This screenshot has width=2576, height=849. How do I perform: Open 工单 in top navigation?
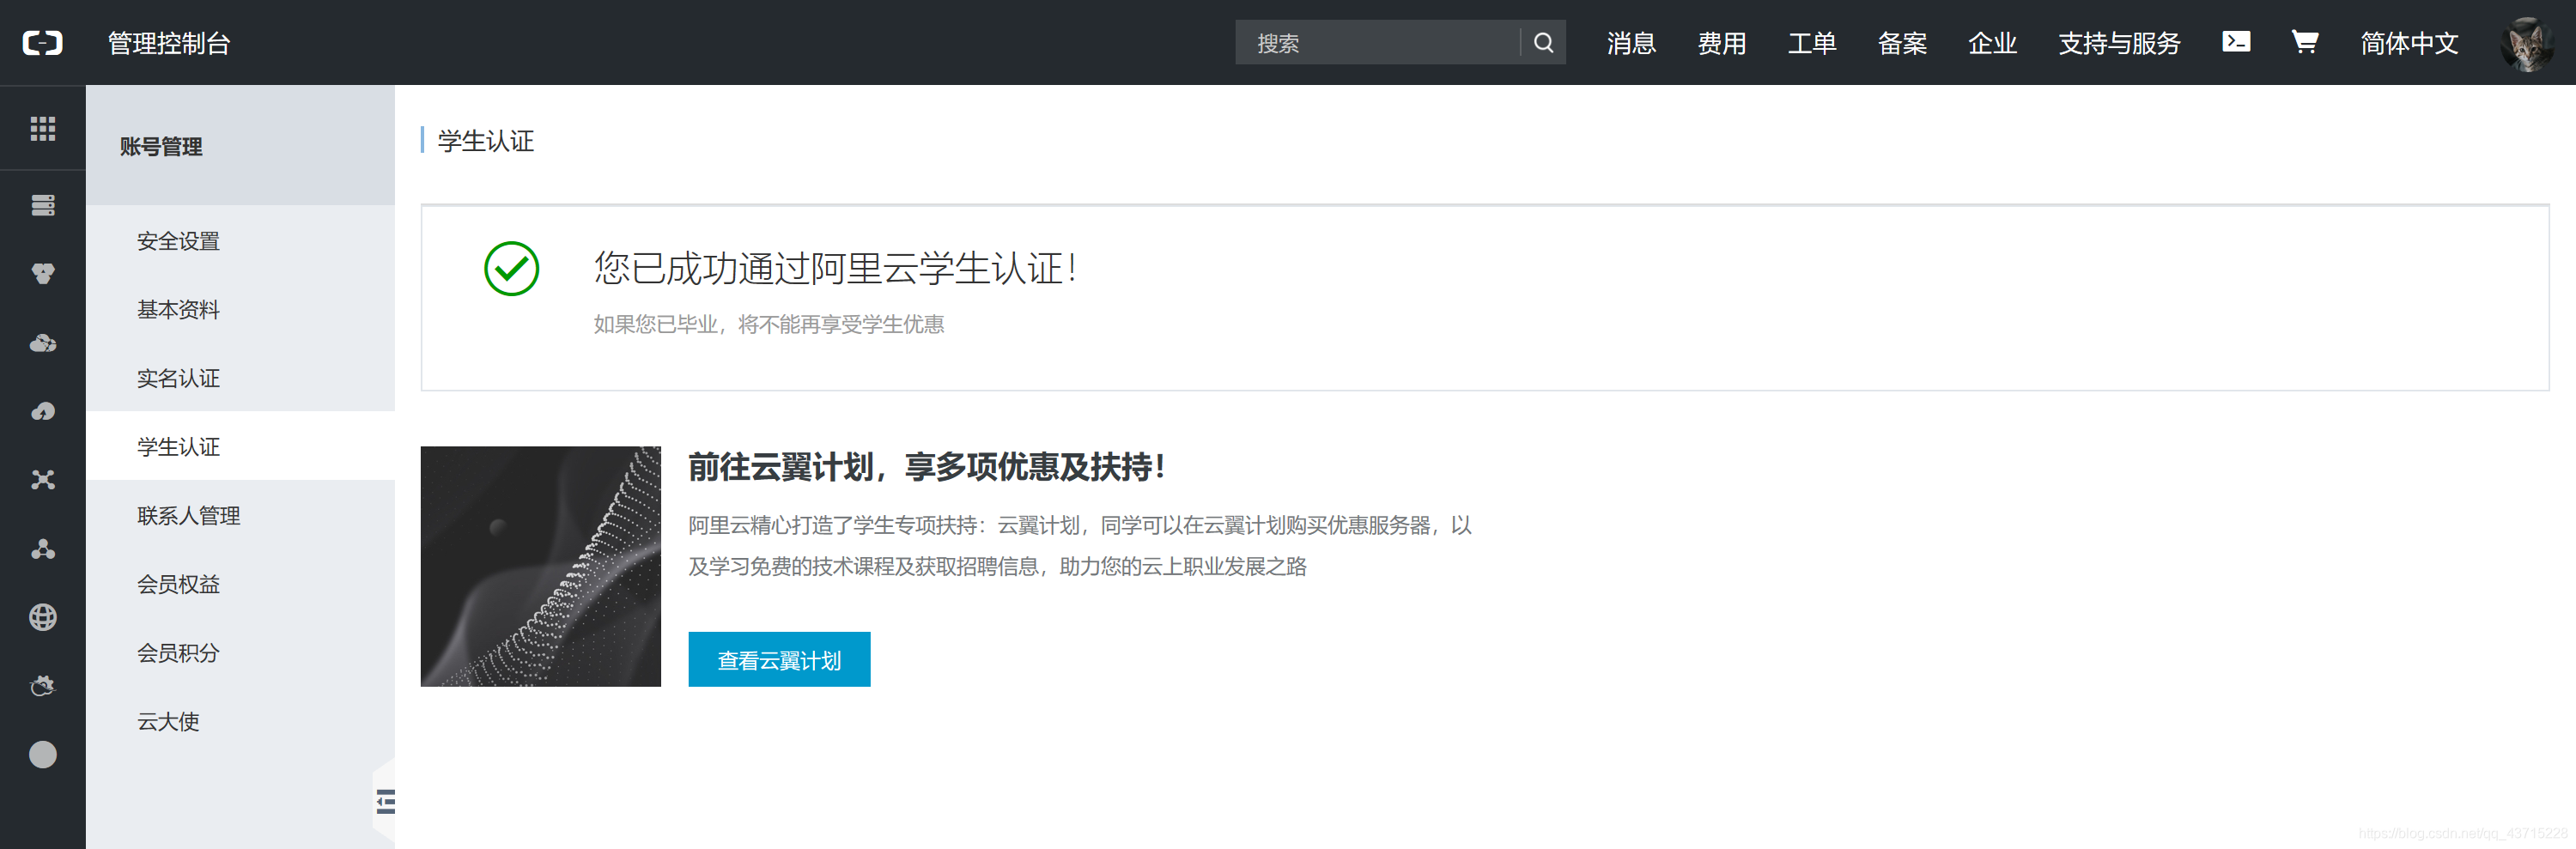(x=1811, y=43)
